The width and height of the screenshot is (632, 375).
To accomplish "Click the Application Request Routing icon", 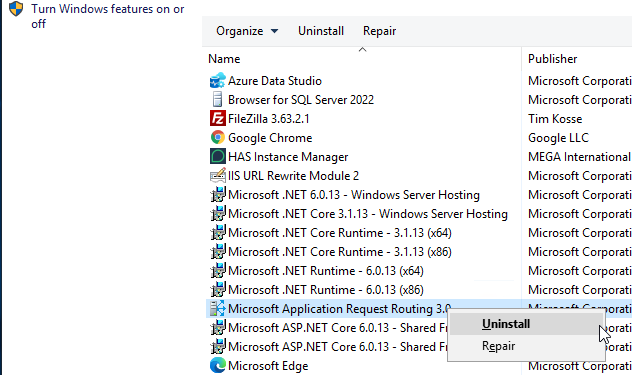I will point(218,308).
